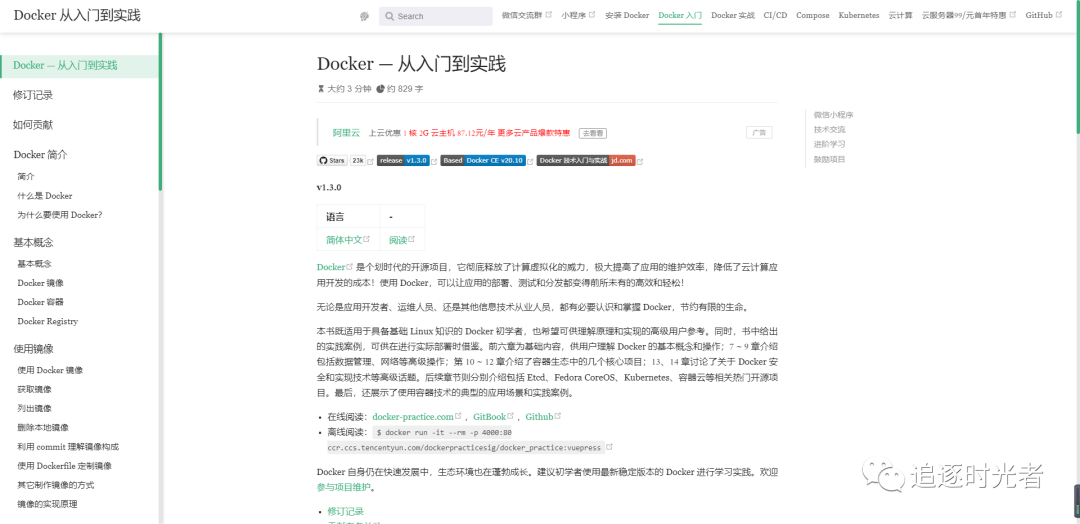Open the Docker 入门 nav tab
Viewport: 1080px width, 524px height.
[x=680, y=15]
